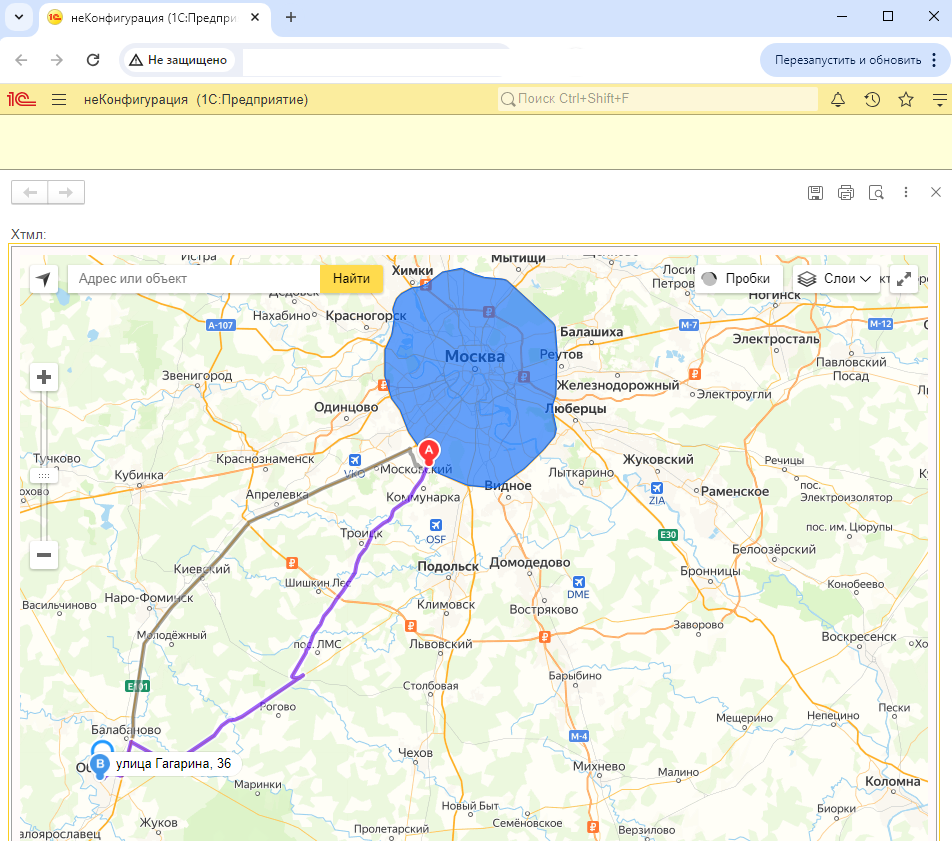
Task: Close the неКонфигурация browser tab
Action: [x=255, y=17]
